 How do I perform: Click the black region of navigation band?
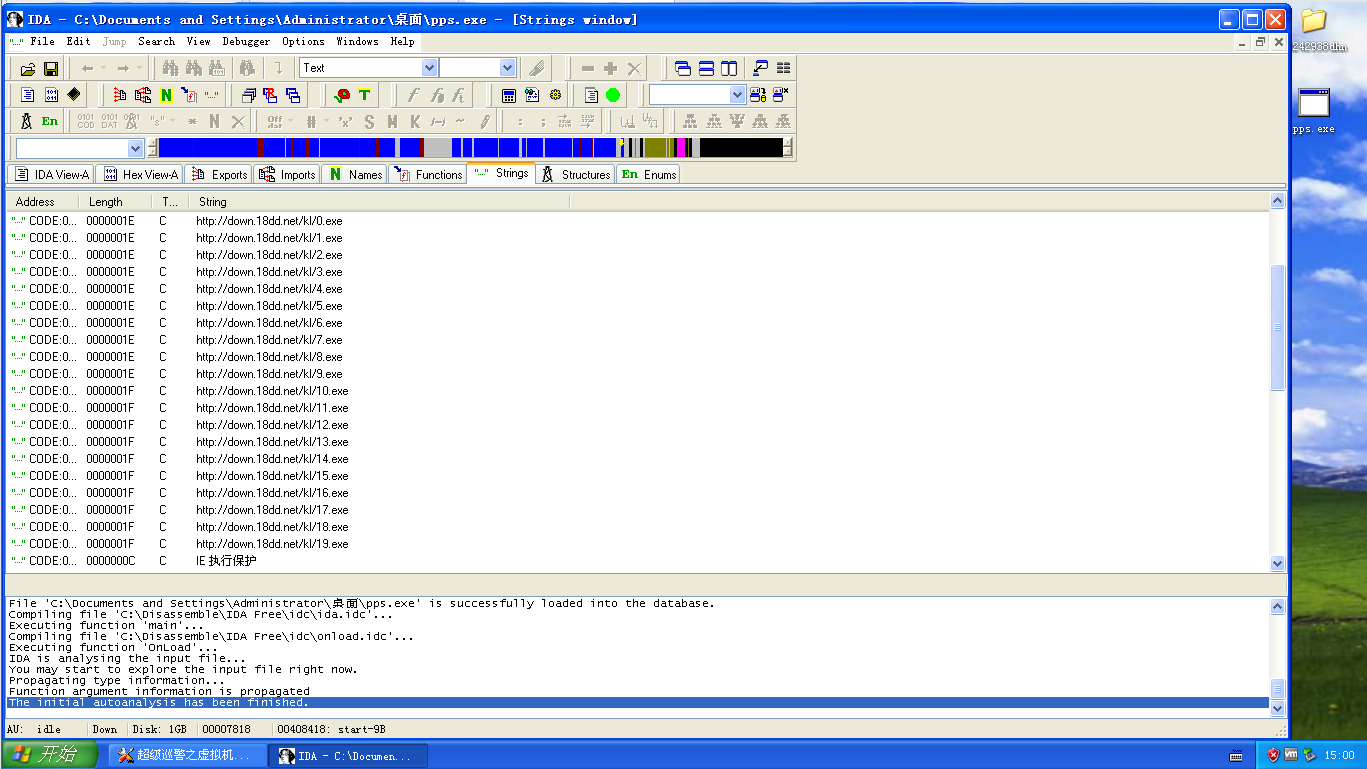740,148
